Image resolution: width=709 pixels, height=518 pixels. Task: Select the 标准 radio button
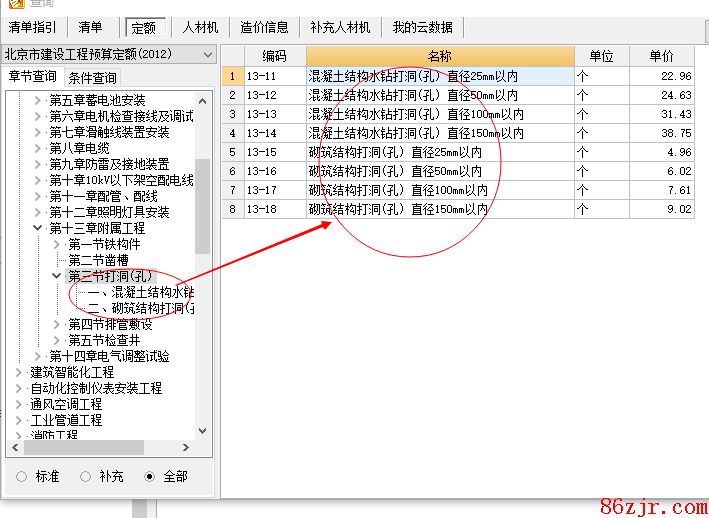tap(22, 477)
